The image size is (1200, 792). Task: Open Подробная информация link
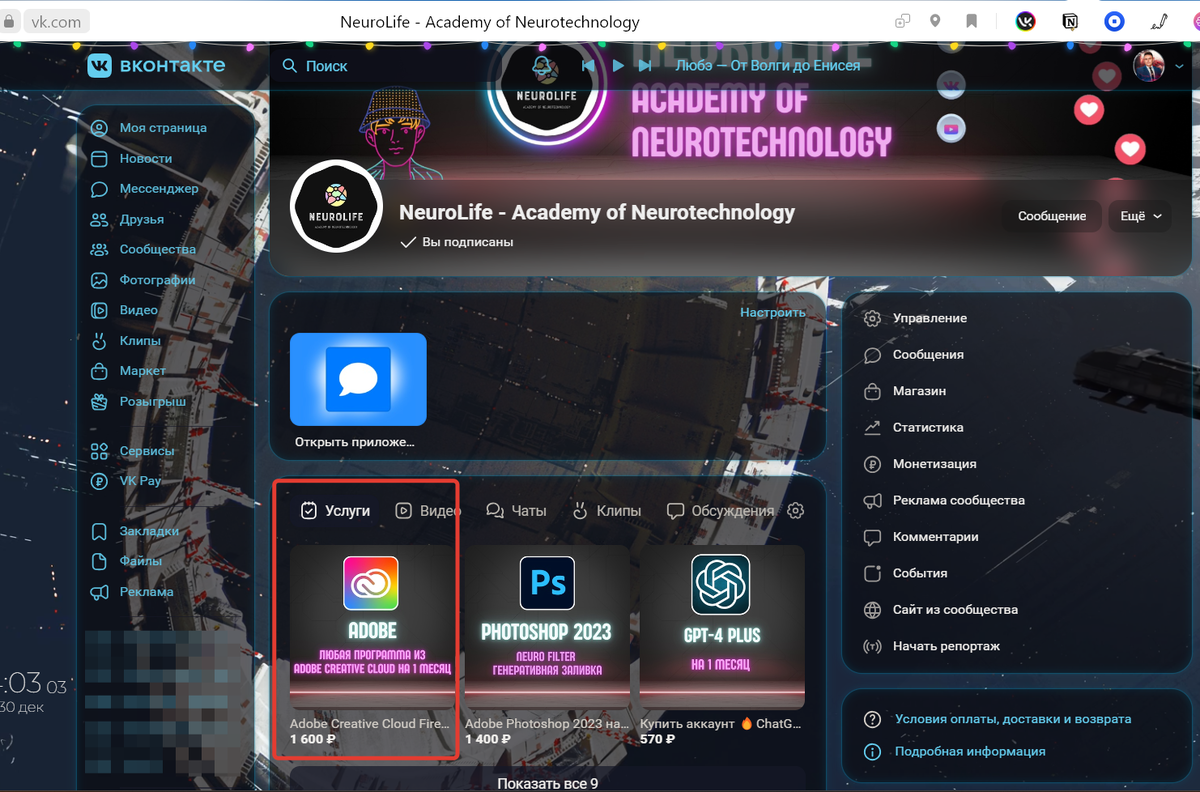pos(970,751)
